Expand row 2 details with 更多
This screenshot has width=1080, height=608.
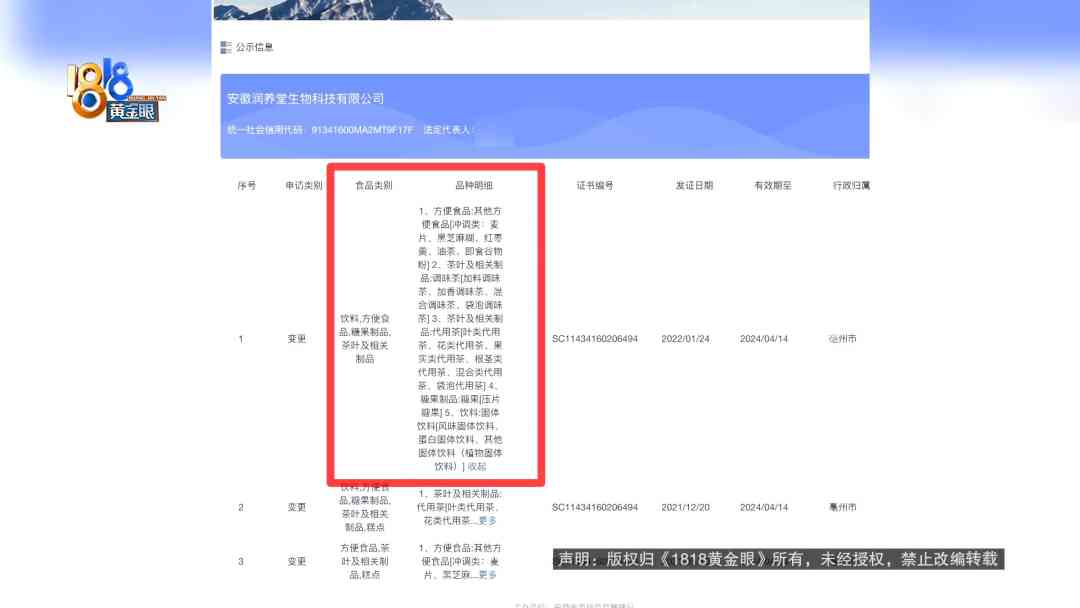487,520
